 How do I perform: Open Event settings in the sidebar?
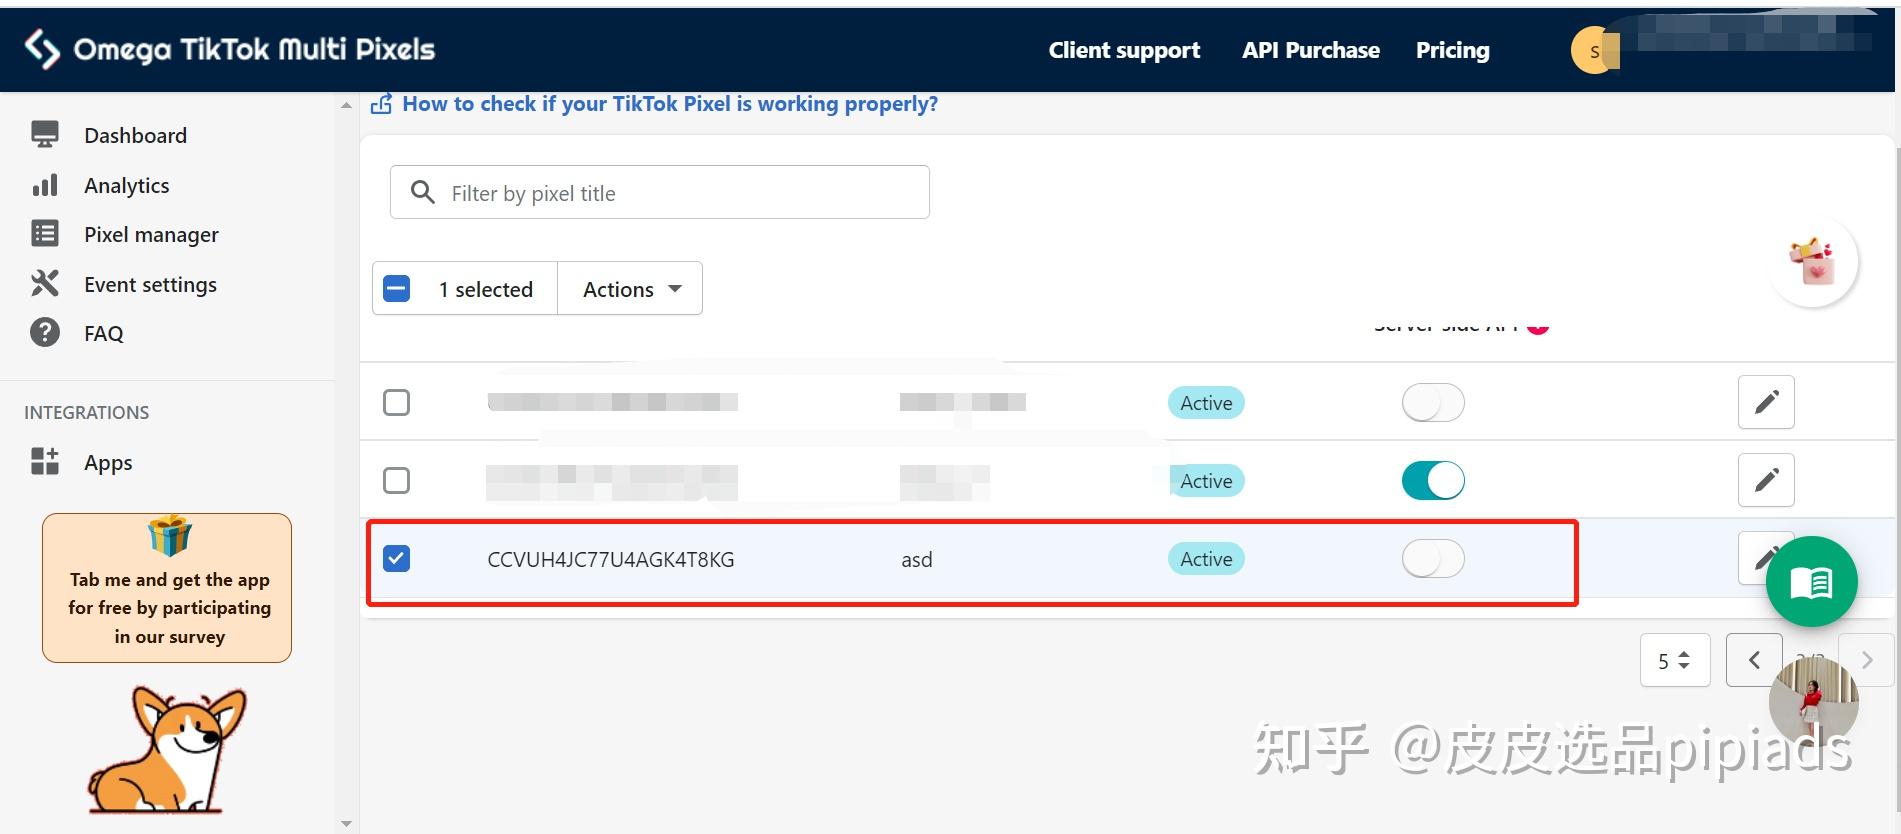(150, 284)
